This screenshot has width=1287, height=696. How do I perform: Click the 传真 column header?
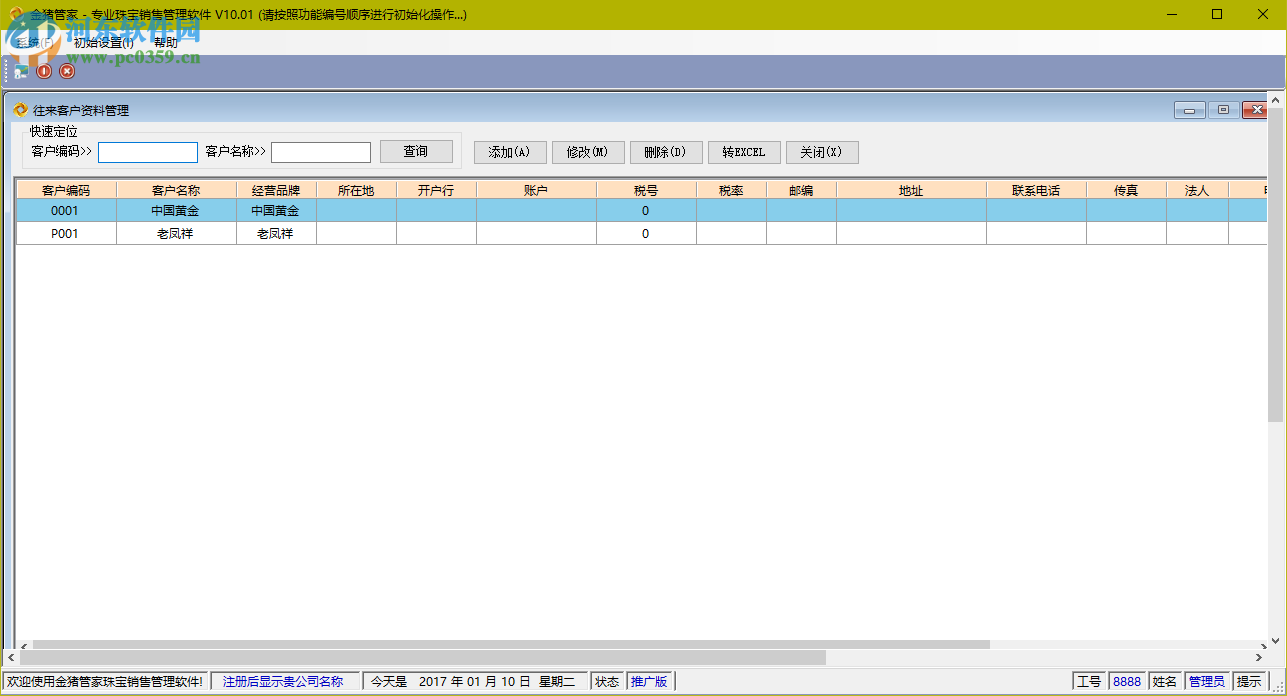pos(1126,190)
